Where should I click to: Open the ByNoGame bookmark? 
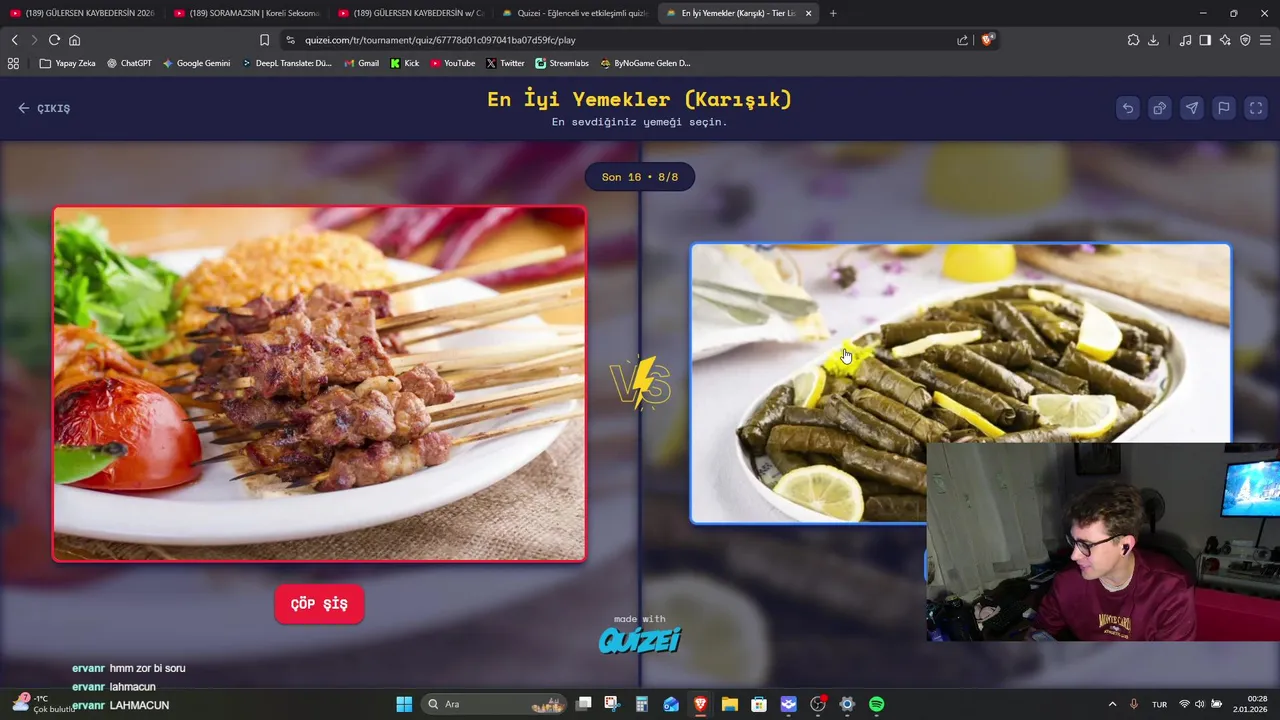pyautogui.click(x=645, y=63)
